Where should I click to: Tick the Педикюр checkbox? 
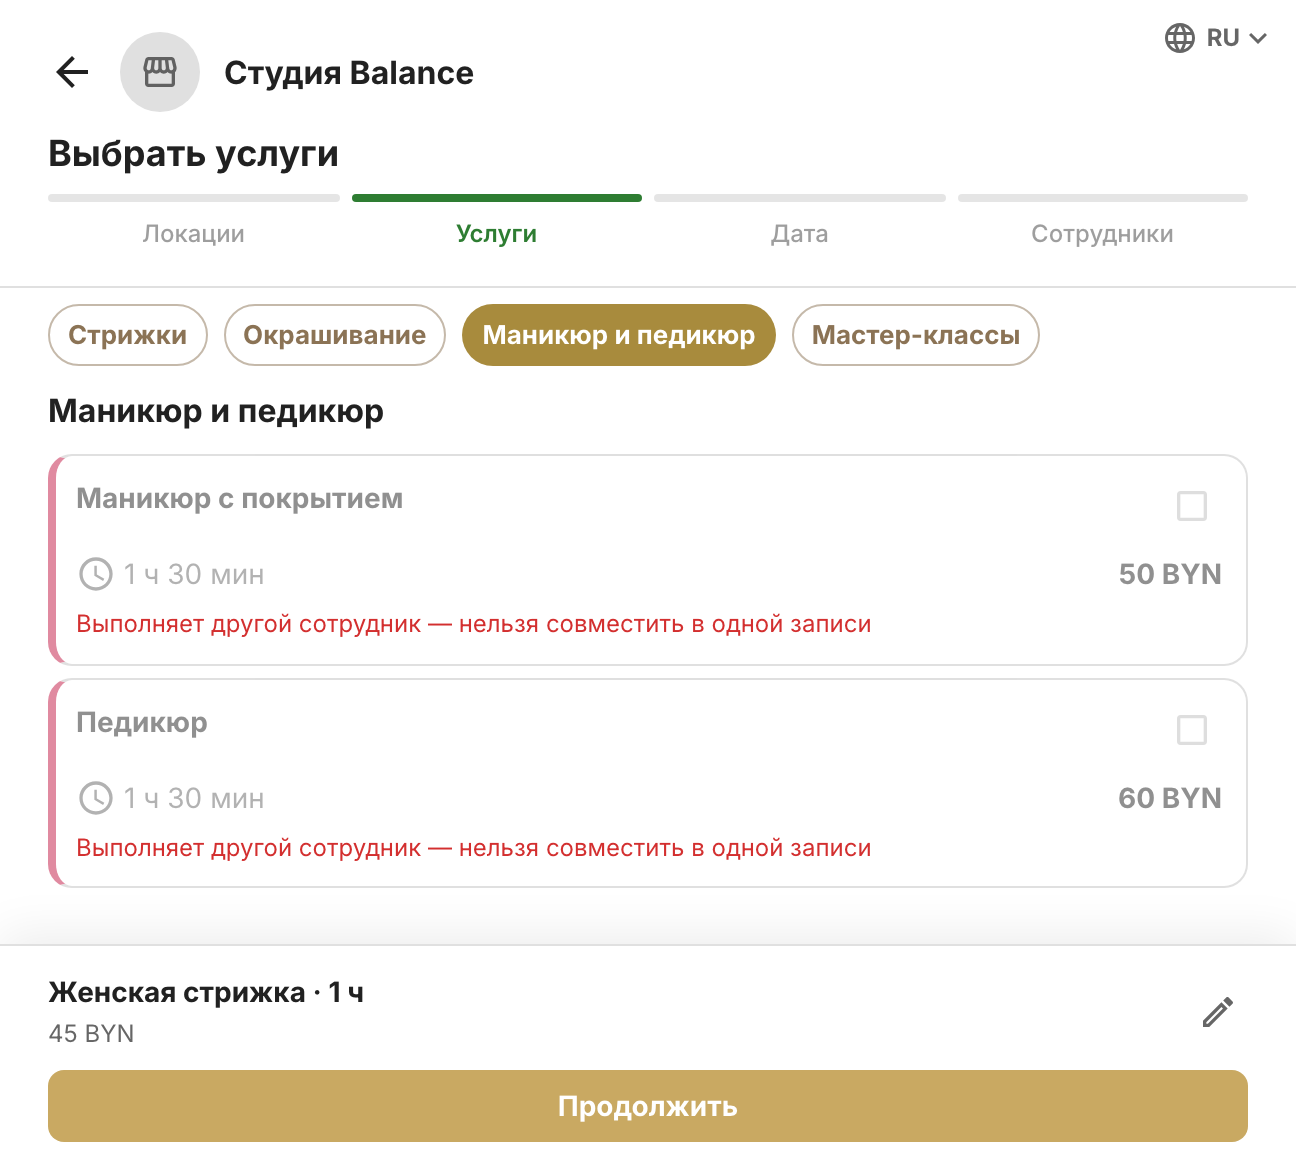[1192, 730]
